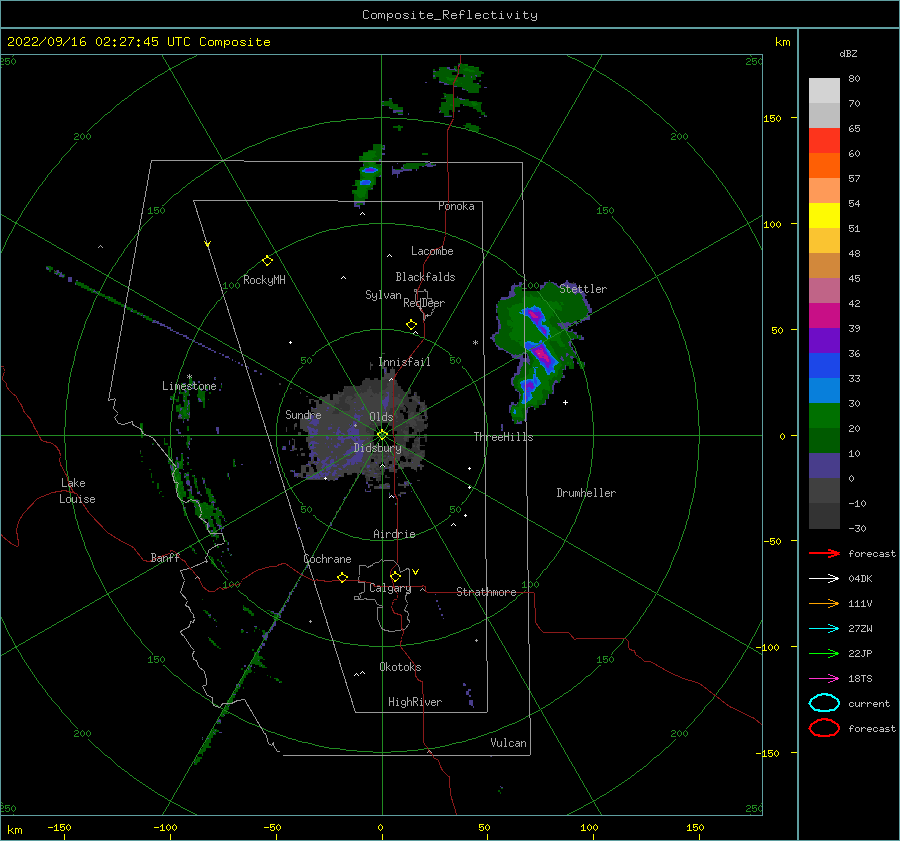Click the red forecast ellipse icon
This screenshot has width=900, height=841.
824,728
